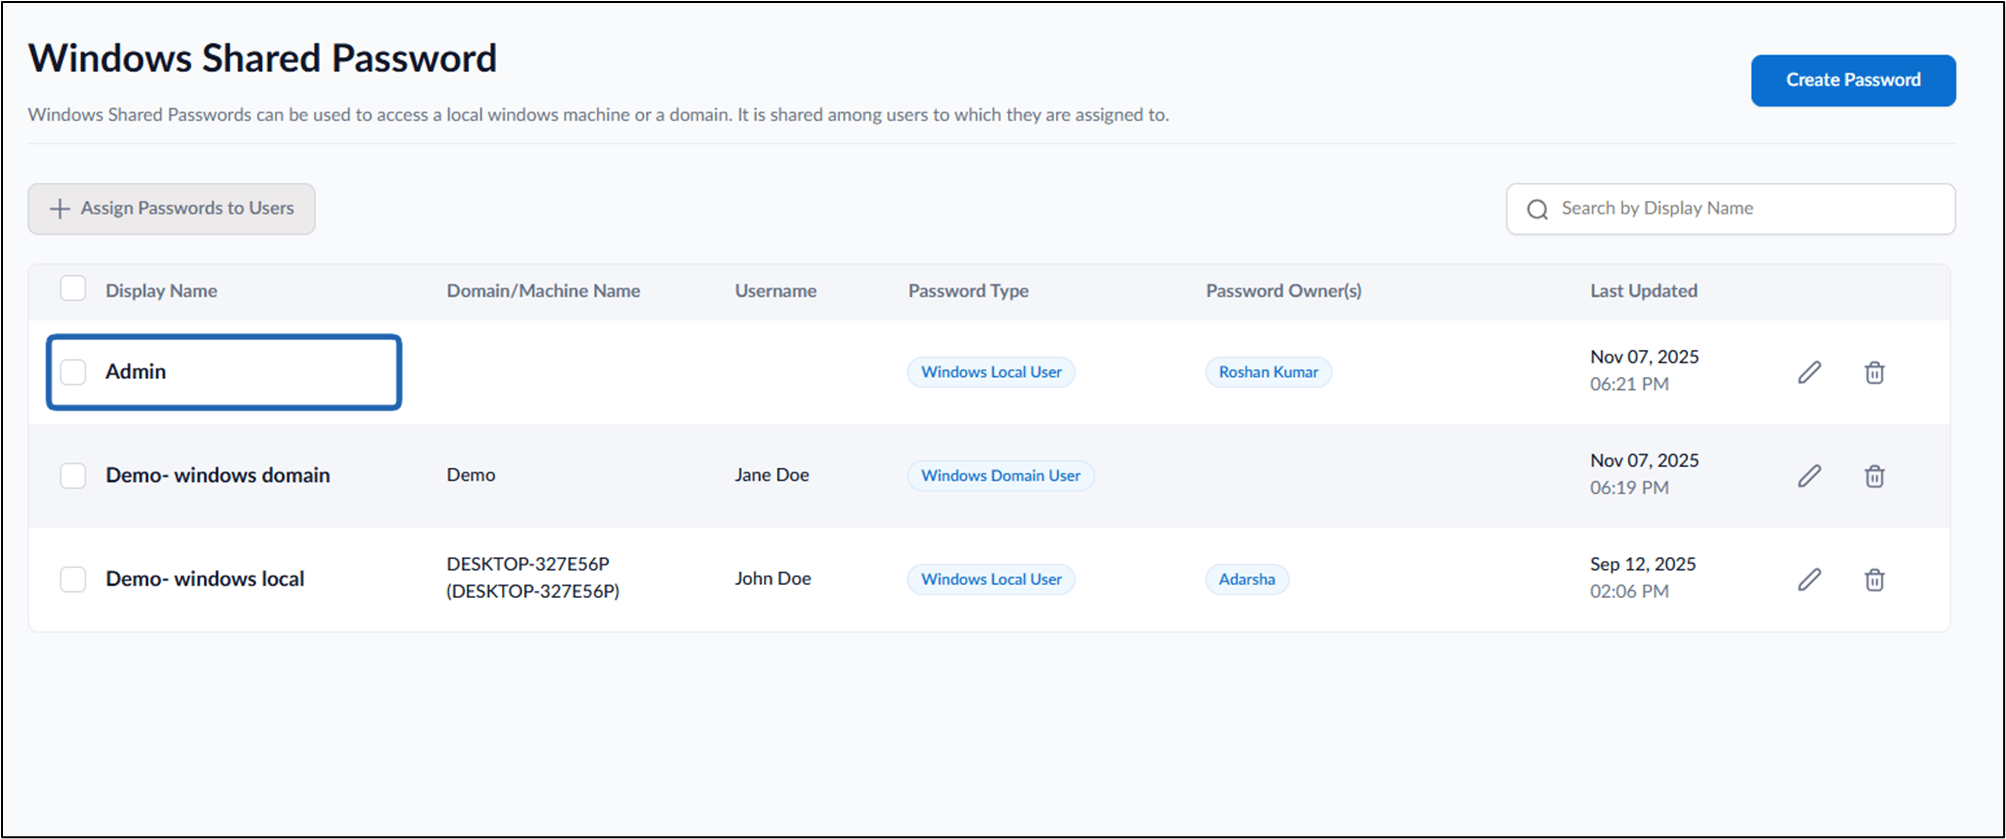Click the Username column header
Screen dimensions: 2006x839
click(775, 291)
